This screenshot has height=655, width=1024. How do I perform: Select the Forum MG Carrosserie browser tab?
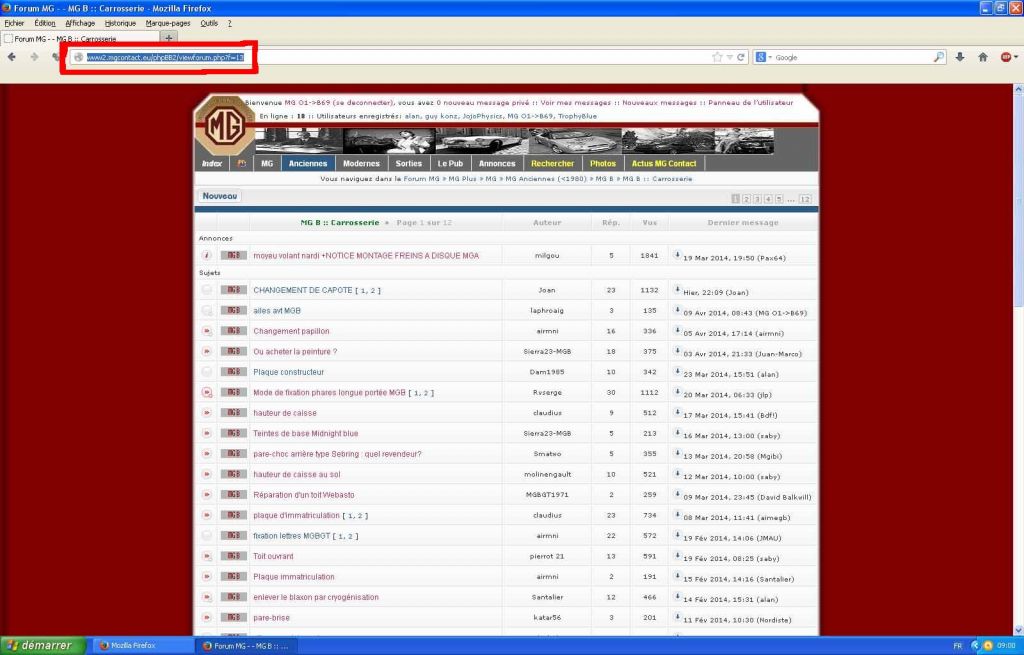tap(80, 39)
